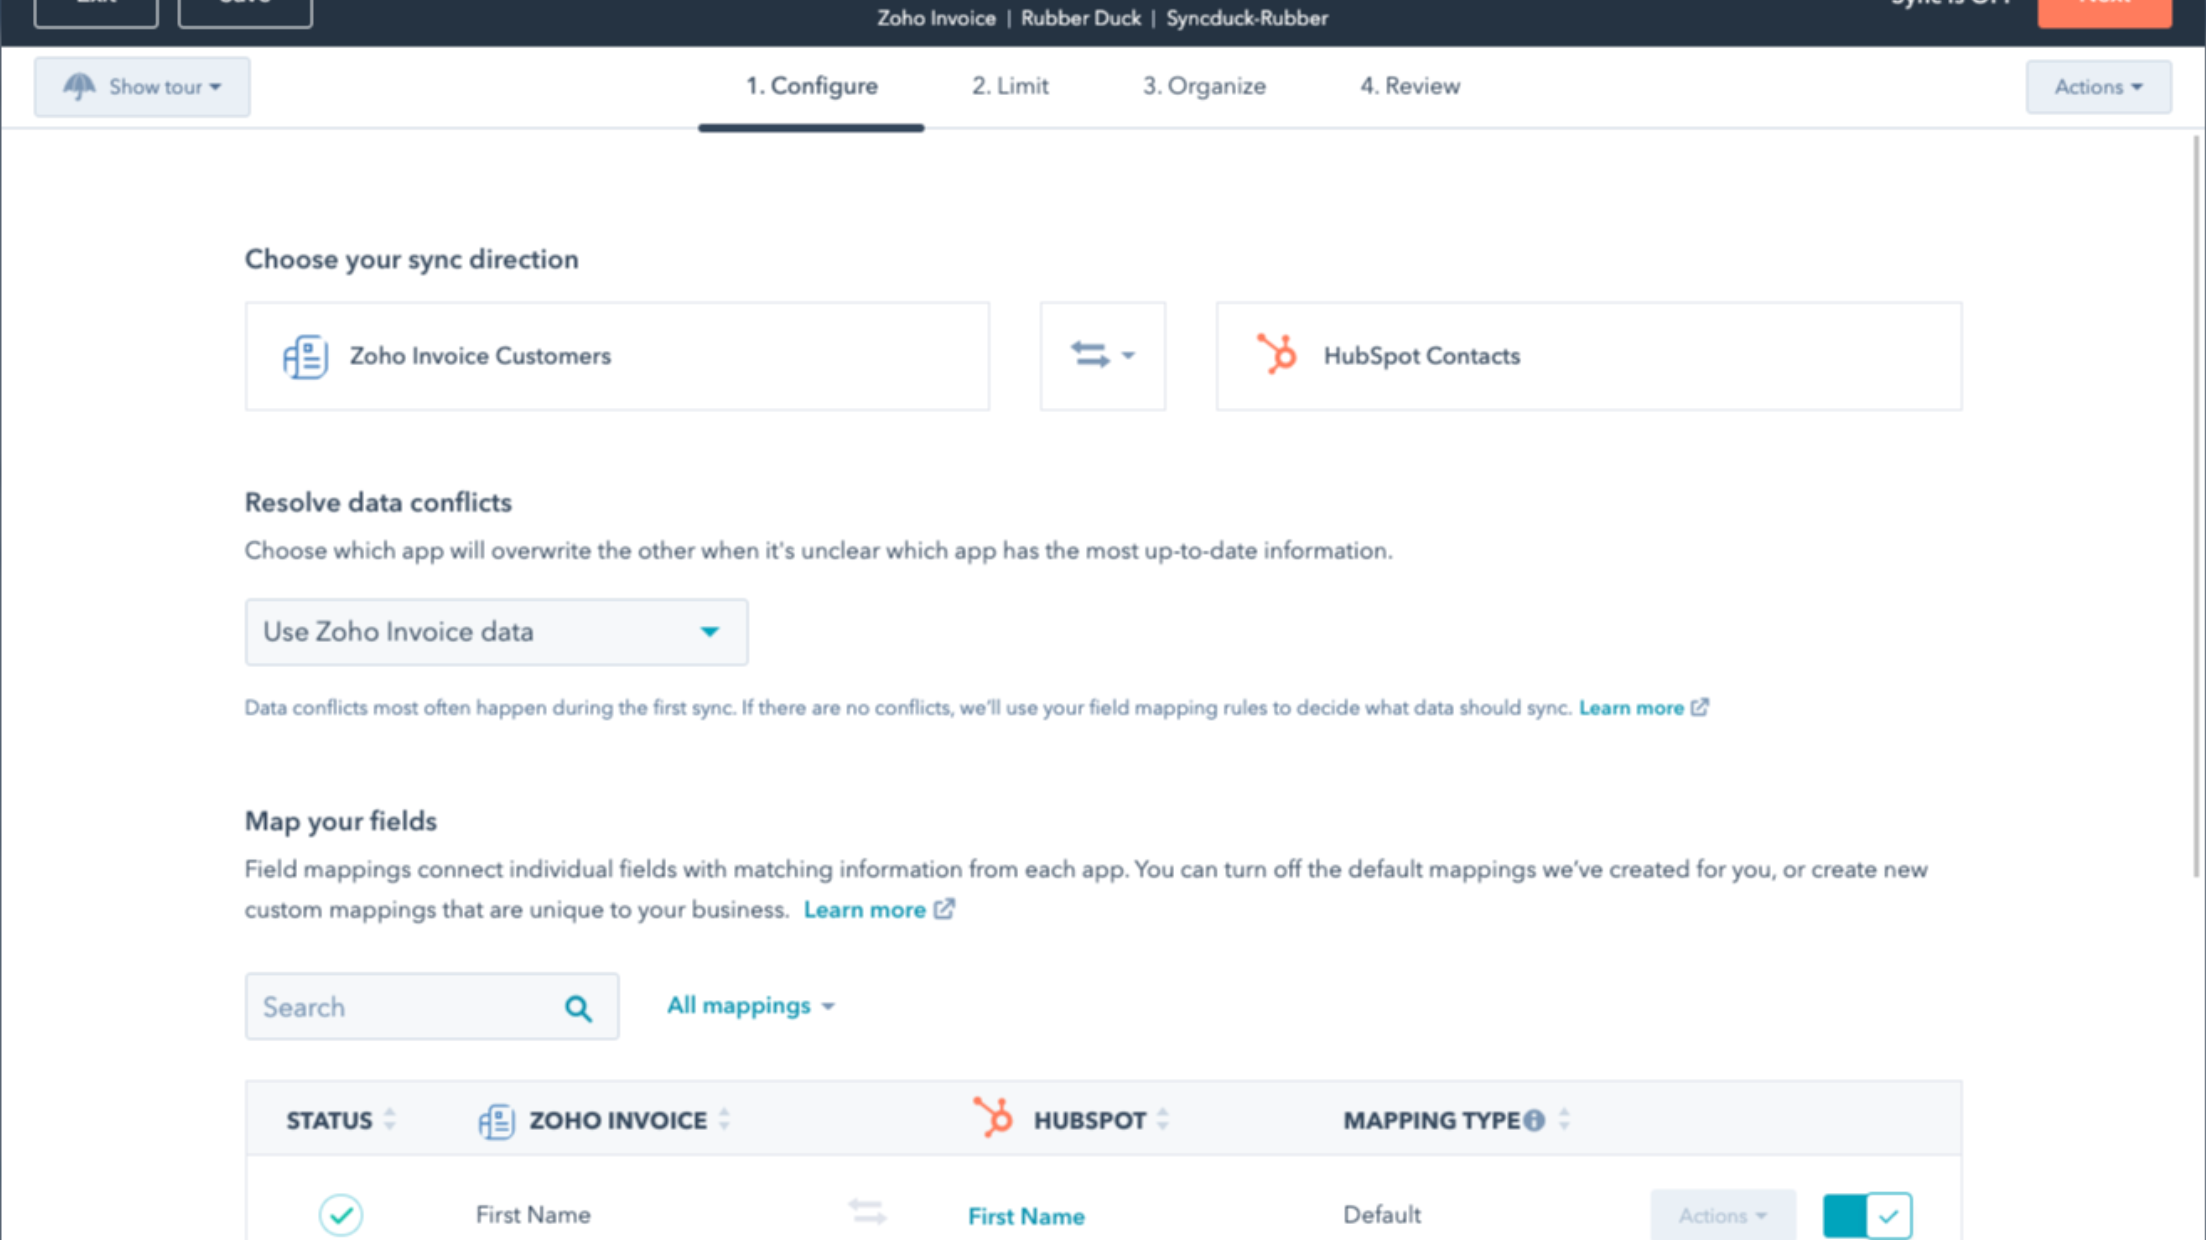Click the First Name sync arrows icon
This screenshot has height=1240, width=2206.
(x=867, y=1213)
